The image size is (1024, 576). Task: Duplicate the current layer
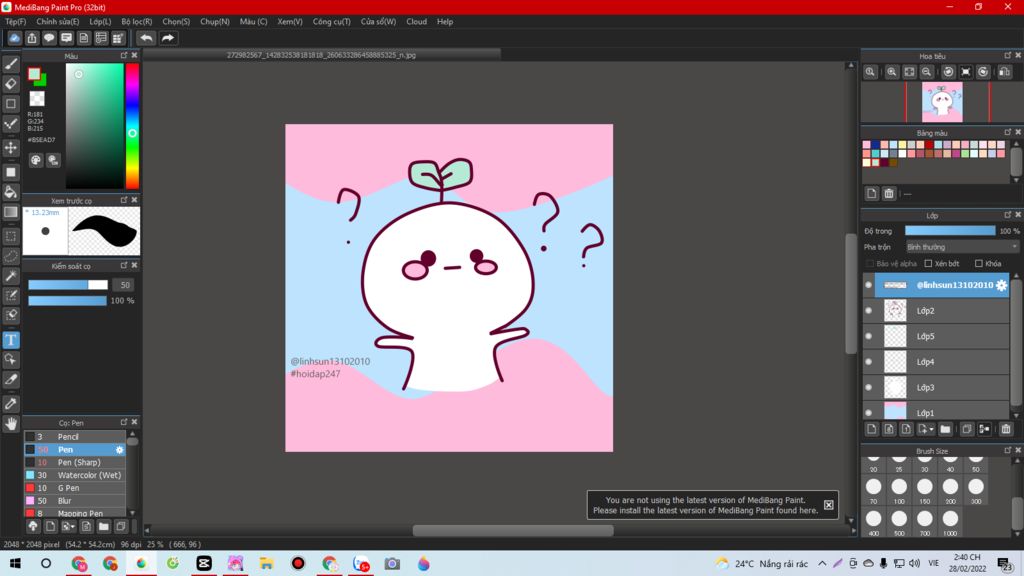(x=967, y=429)
